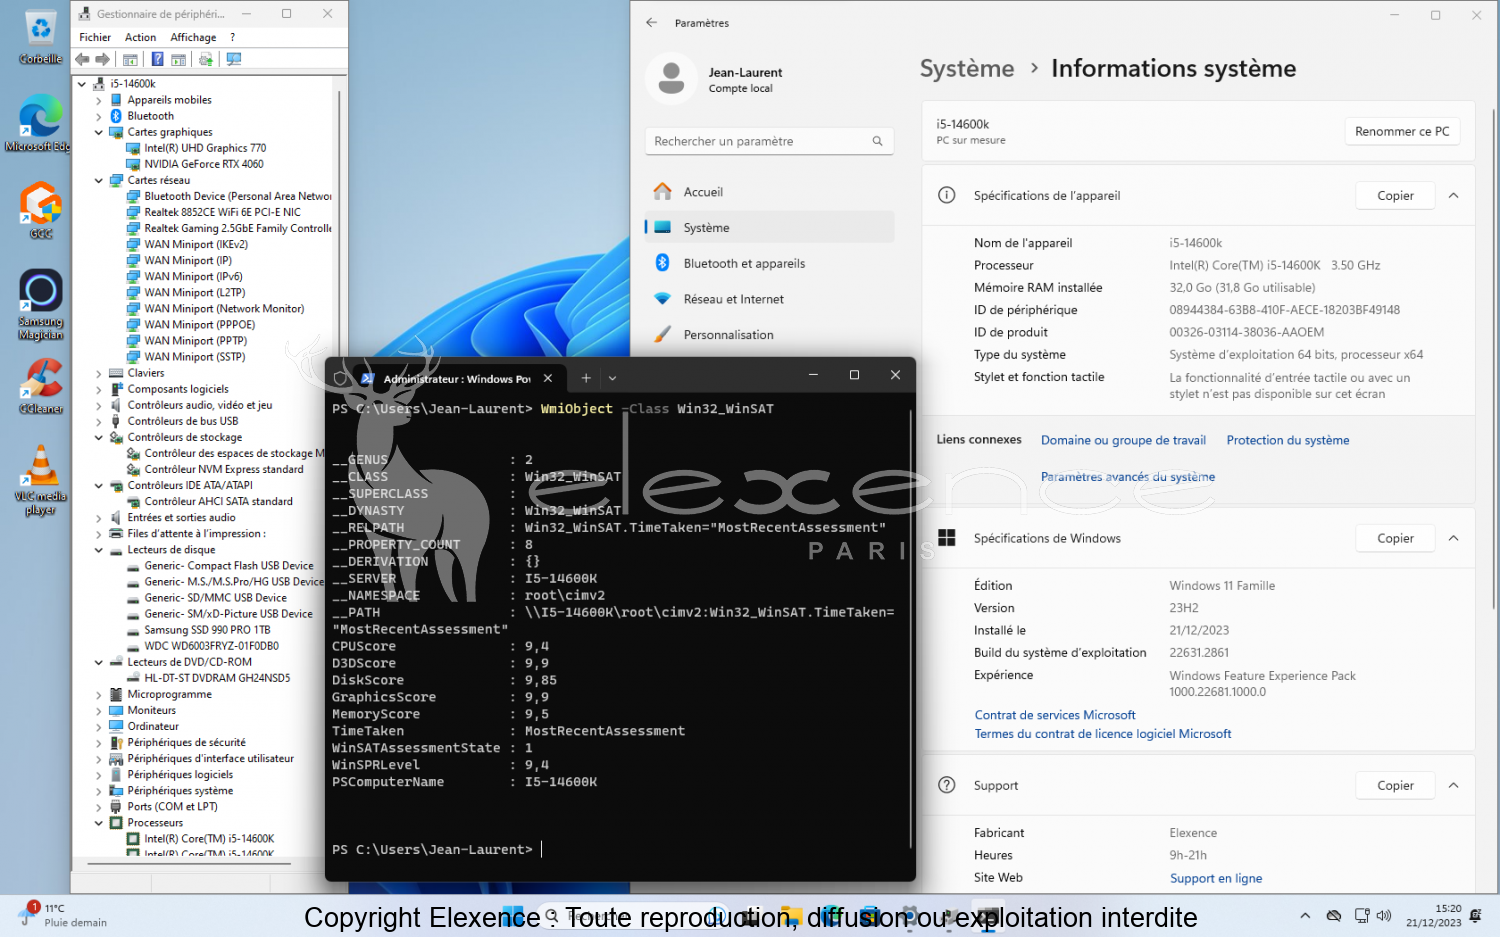This screenshot has height=937, width=1500.
Task: Open the VLC media player desktop icon
Action: pos(41,480)
